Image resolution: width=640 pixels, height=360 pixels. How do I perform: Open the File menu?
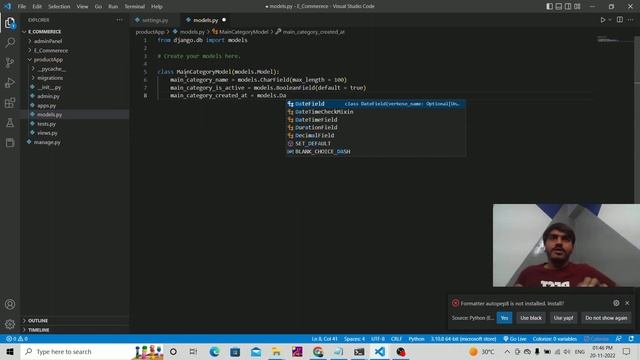pyautogui.click(x=22, y=7)
